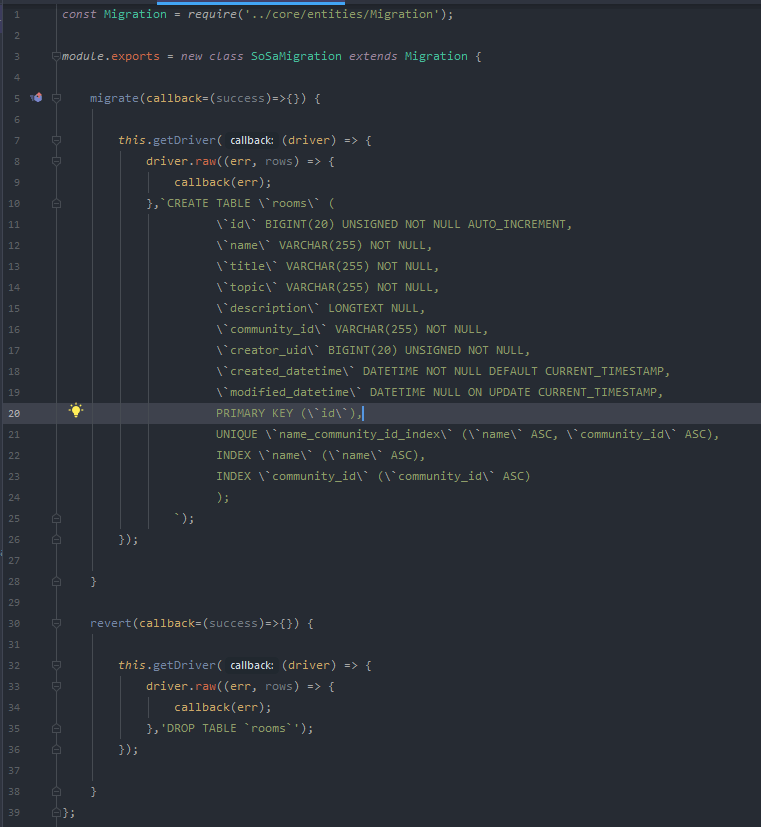Click the callback: inlay hint on line 32
761x827 pixels.
[252, 665]
